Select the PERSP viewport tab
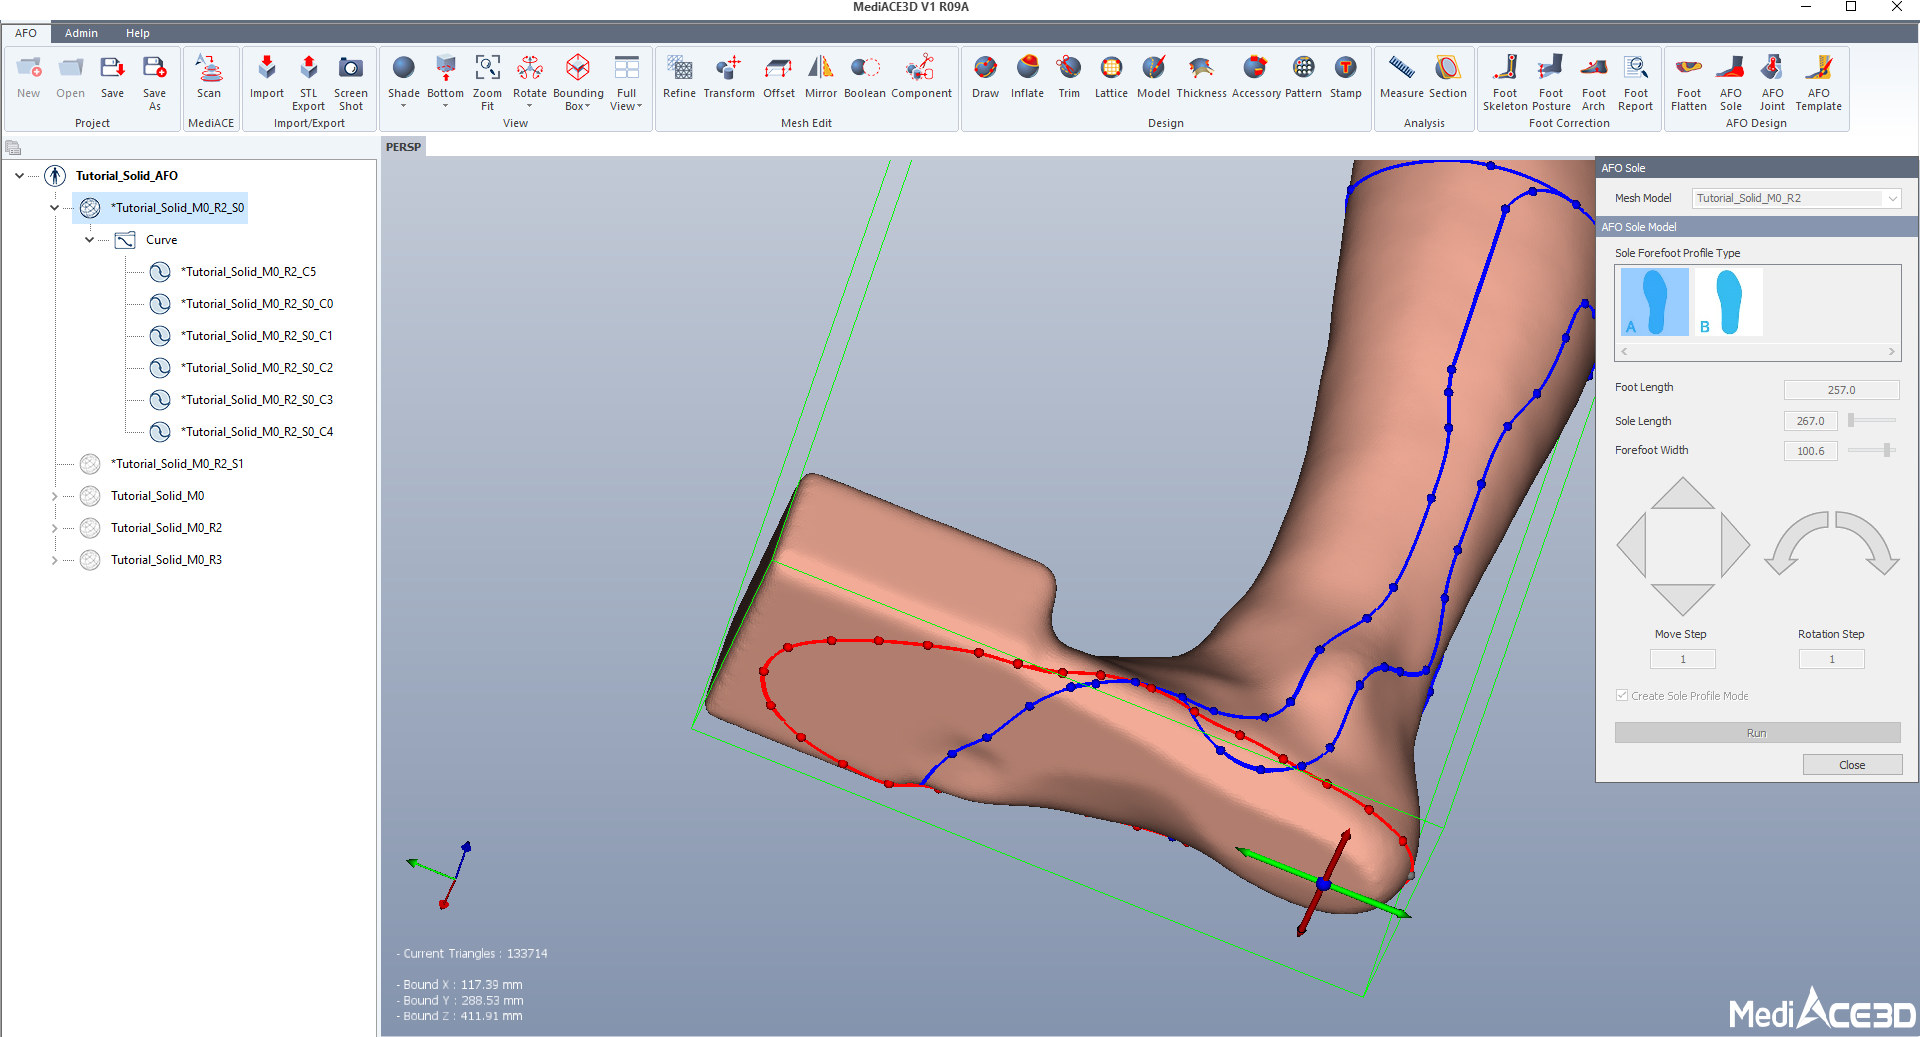Viewport: 1920px width, 1037px height. (x=404, y=147)
